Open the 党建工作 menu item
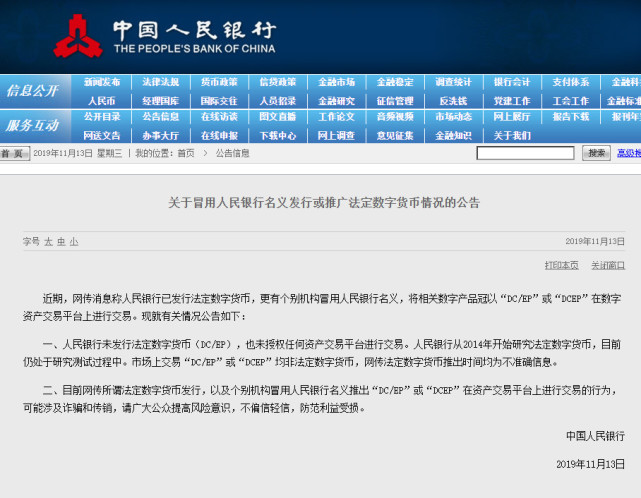This screenshot has height=498, width=641. [x=512, y=101]
